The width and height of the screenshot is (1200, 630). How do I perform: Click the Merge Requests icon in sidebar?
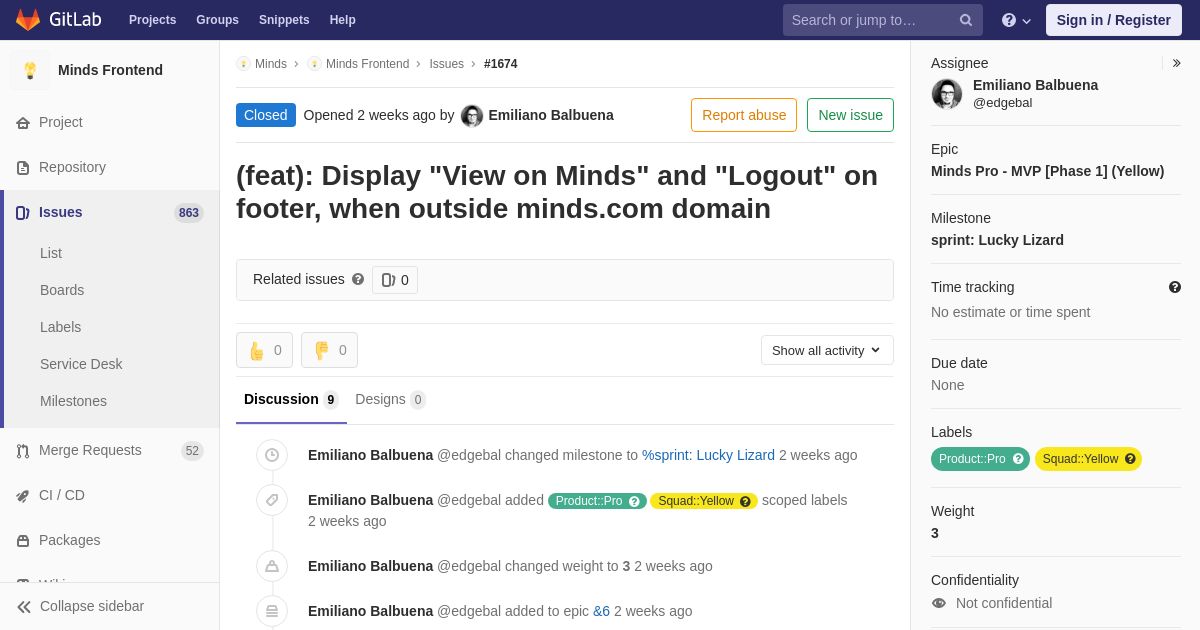[23, 451]
